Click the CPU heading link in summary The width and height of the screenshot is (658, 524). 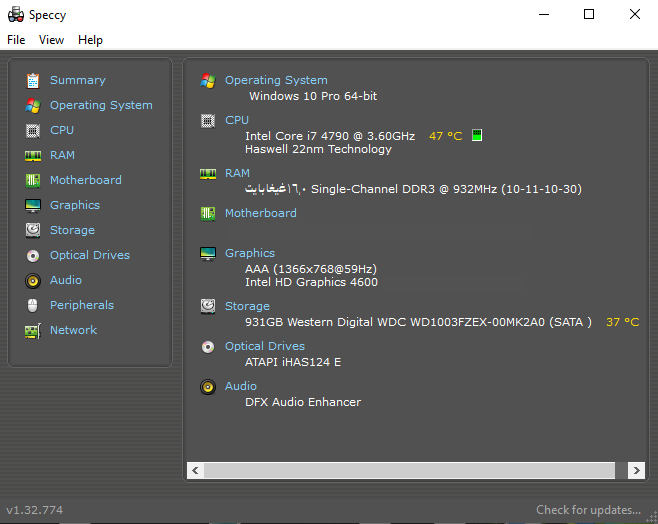coord(237,120)
